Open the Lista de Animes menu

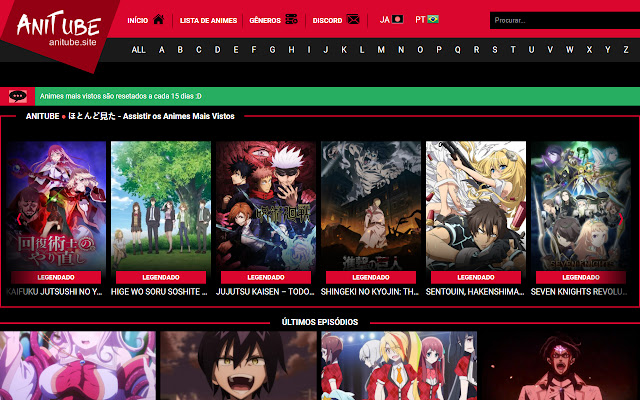point(208,20)
